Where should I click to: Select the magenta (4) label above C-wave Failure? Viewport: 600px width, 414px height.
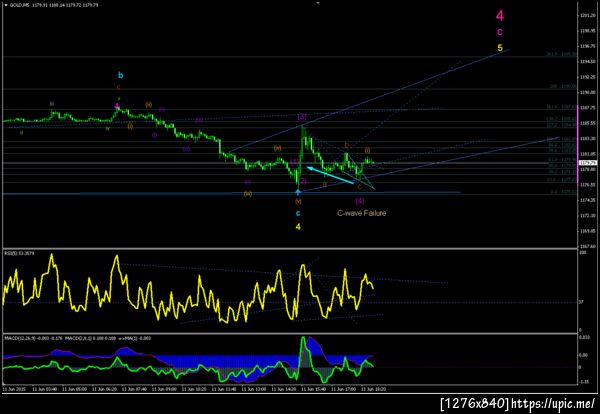point(360,200)
